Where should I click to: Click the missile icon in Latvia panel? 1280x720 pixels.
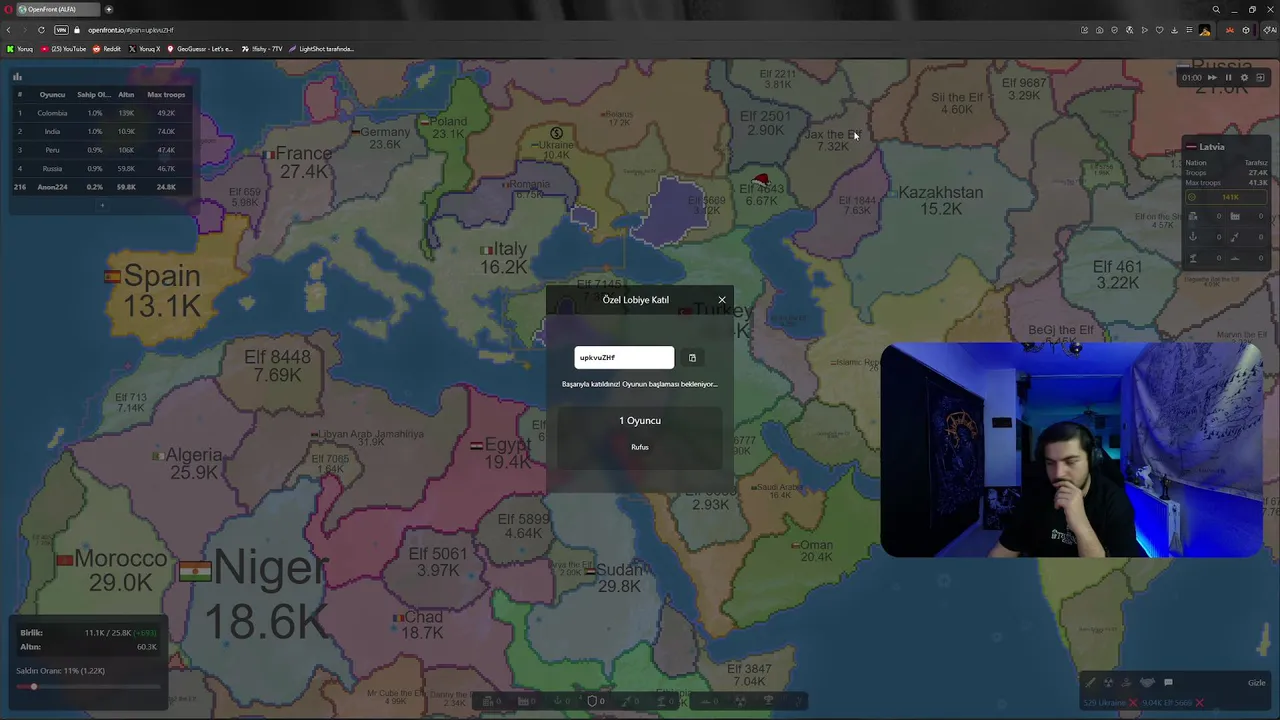(x=1235, y=237)
